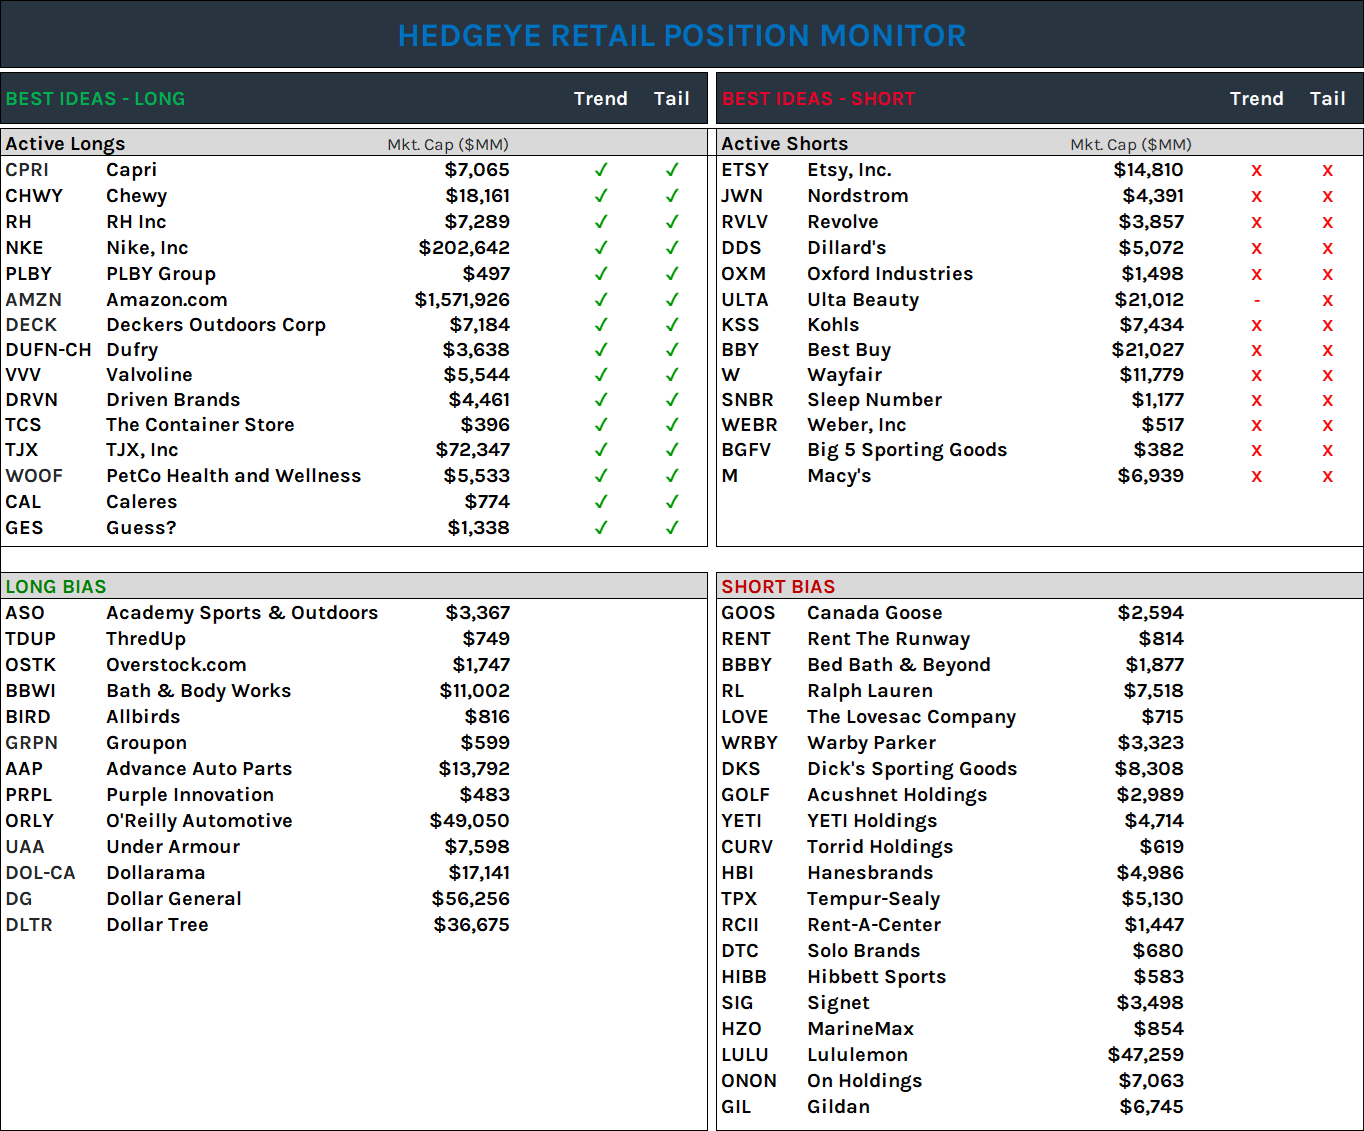The height and width of the screenshot is (1131, 1364).
Task: Click the red Tail X for Wayfair
Action: coord(1328,375)
